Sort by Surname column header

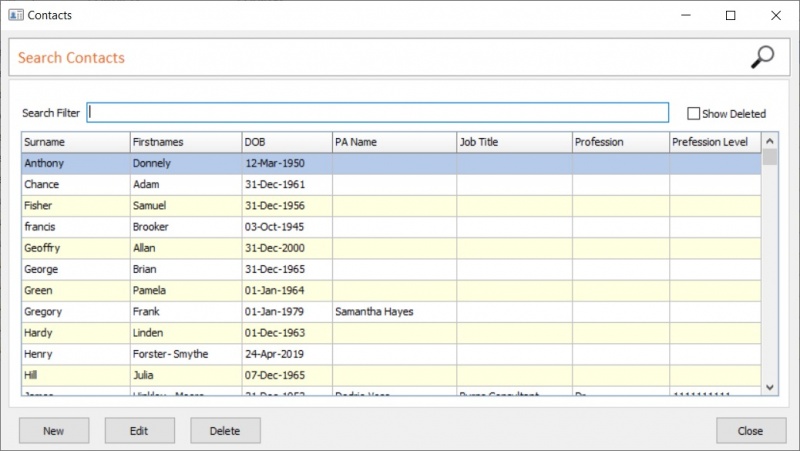pyautogui.click(x=76, y=142)
